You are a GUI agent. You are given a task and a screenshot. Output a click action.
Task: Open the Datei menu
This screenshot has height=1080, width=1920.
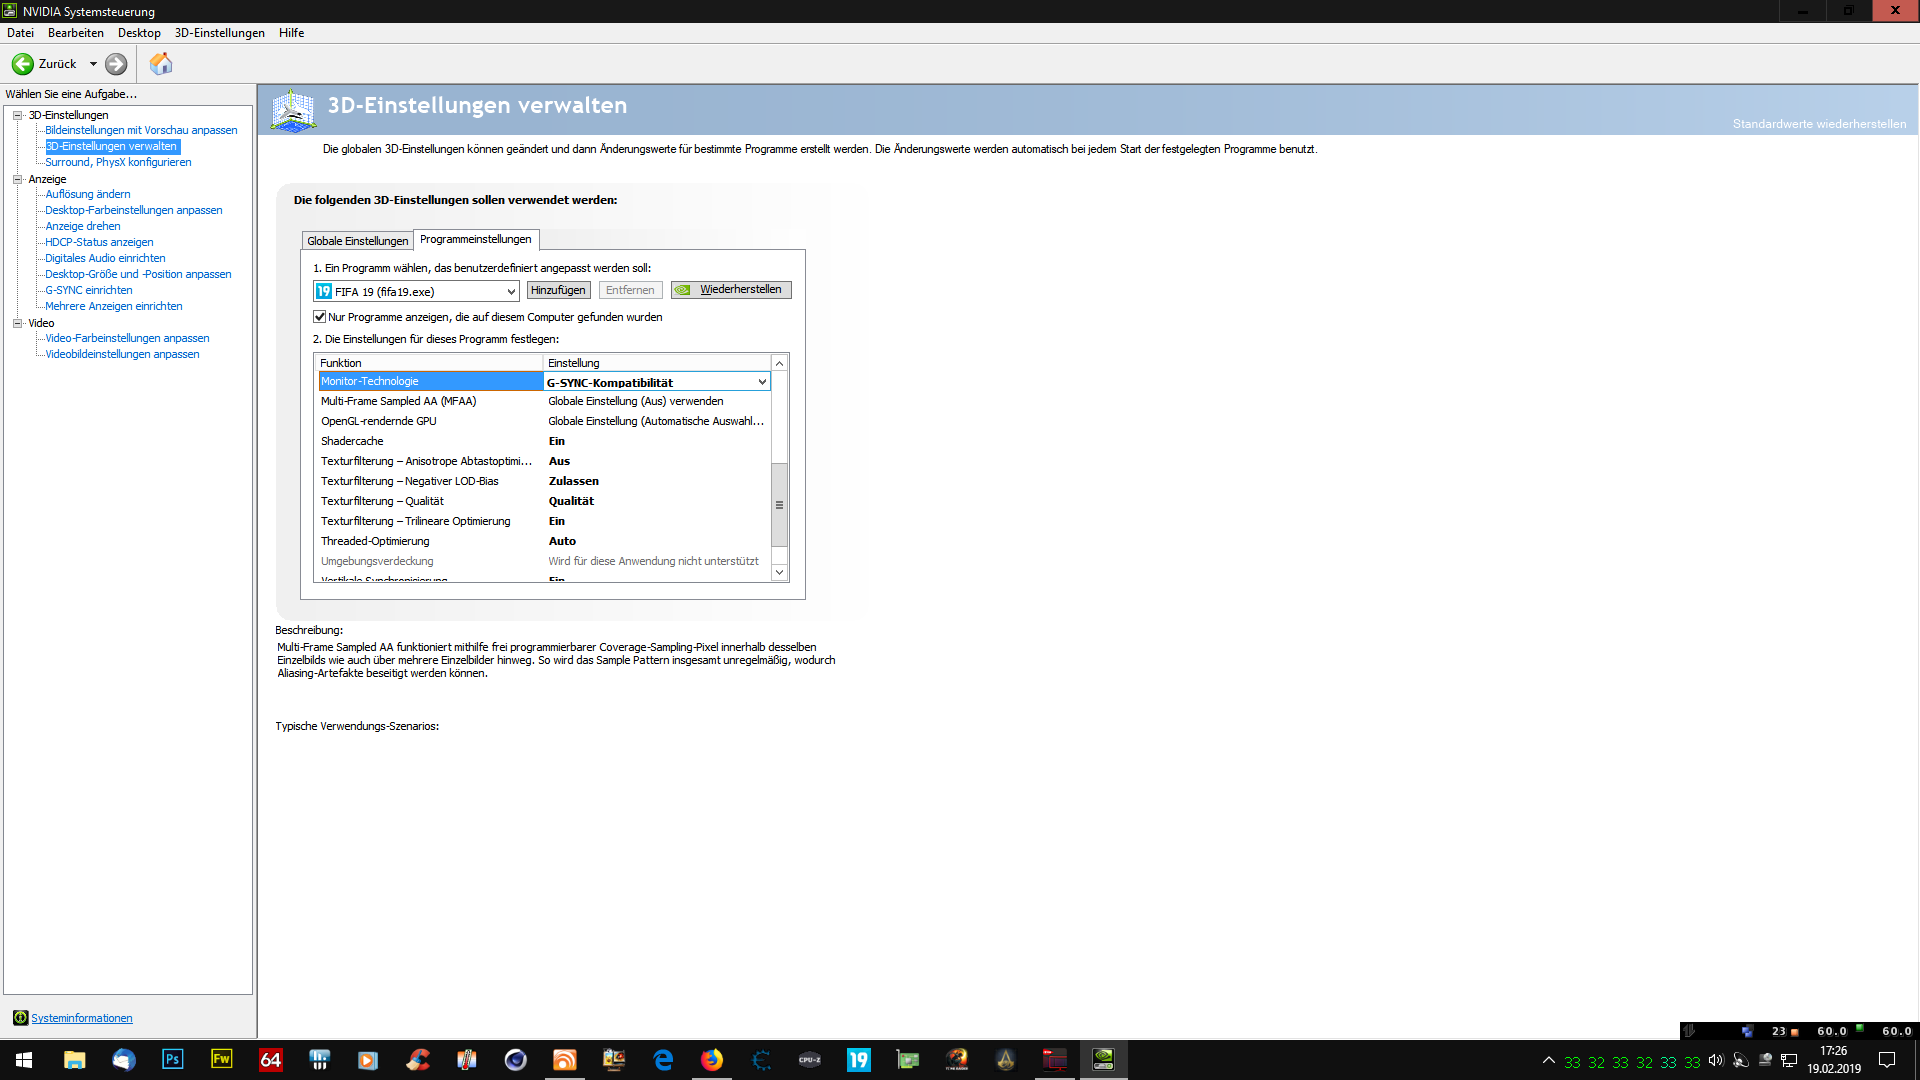click(x=20, y=33)
